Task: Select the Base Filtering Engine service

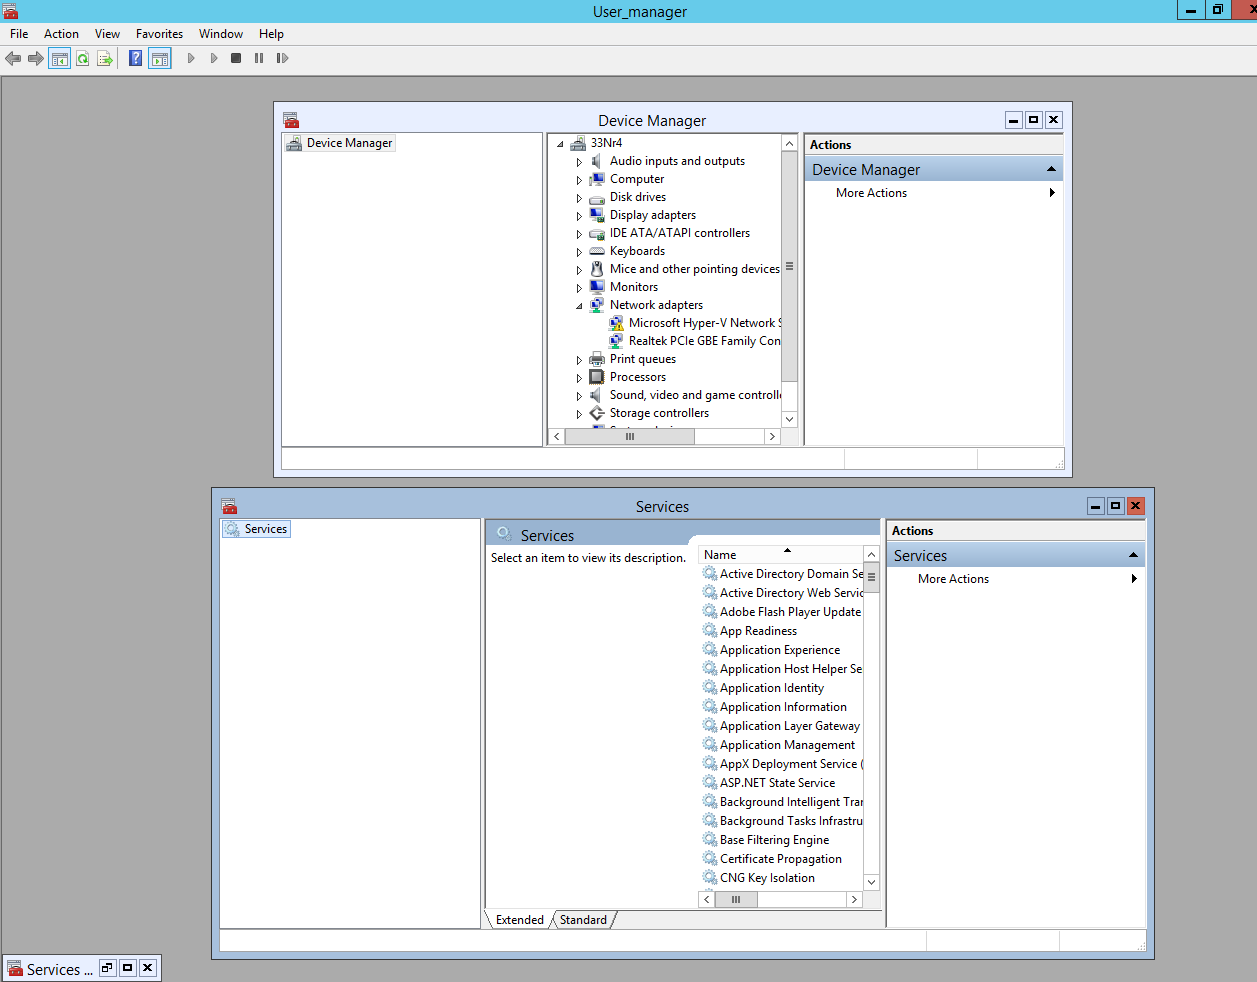Action: (766, 840)
